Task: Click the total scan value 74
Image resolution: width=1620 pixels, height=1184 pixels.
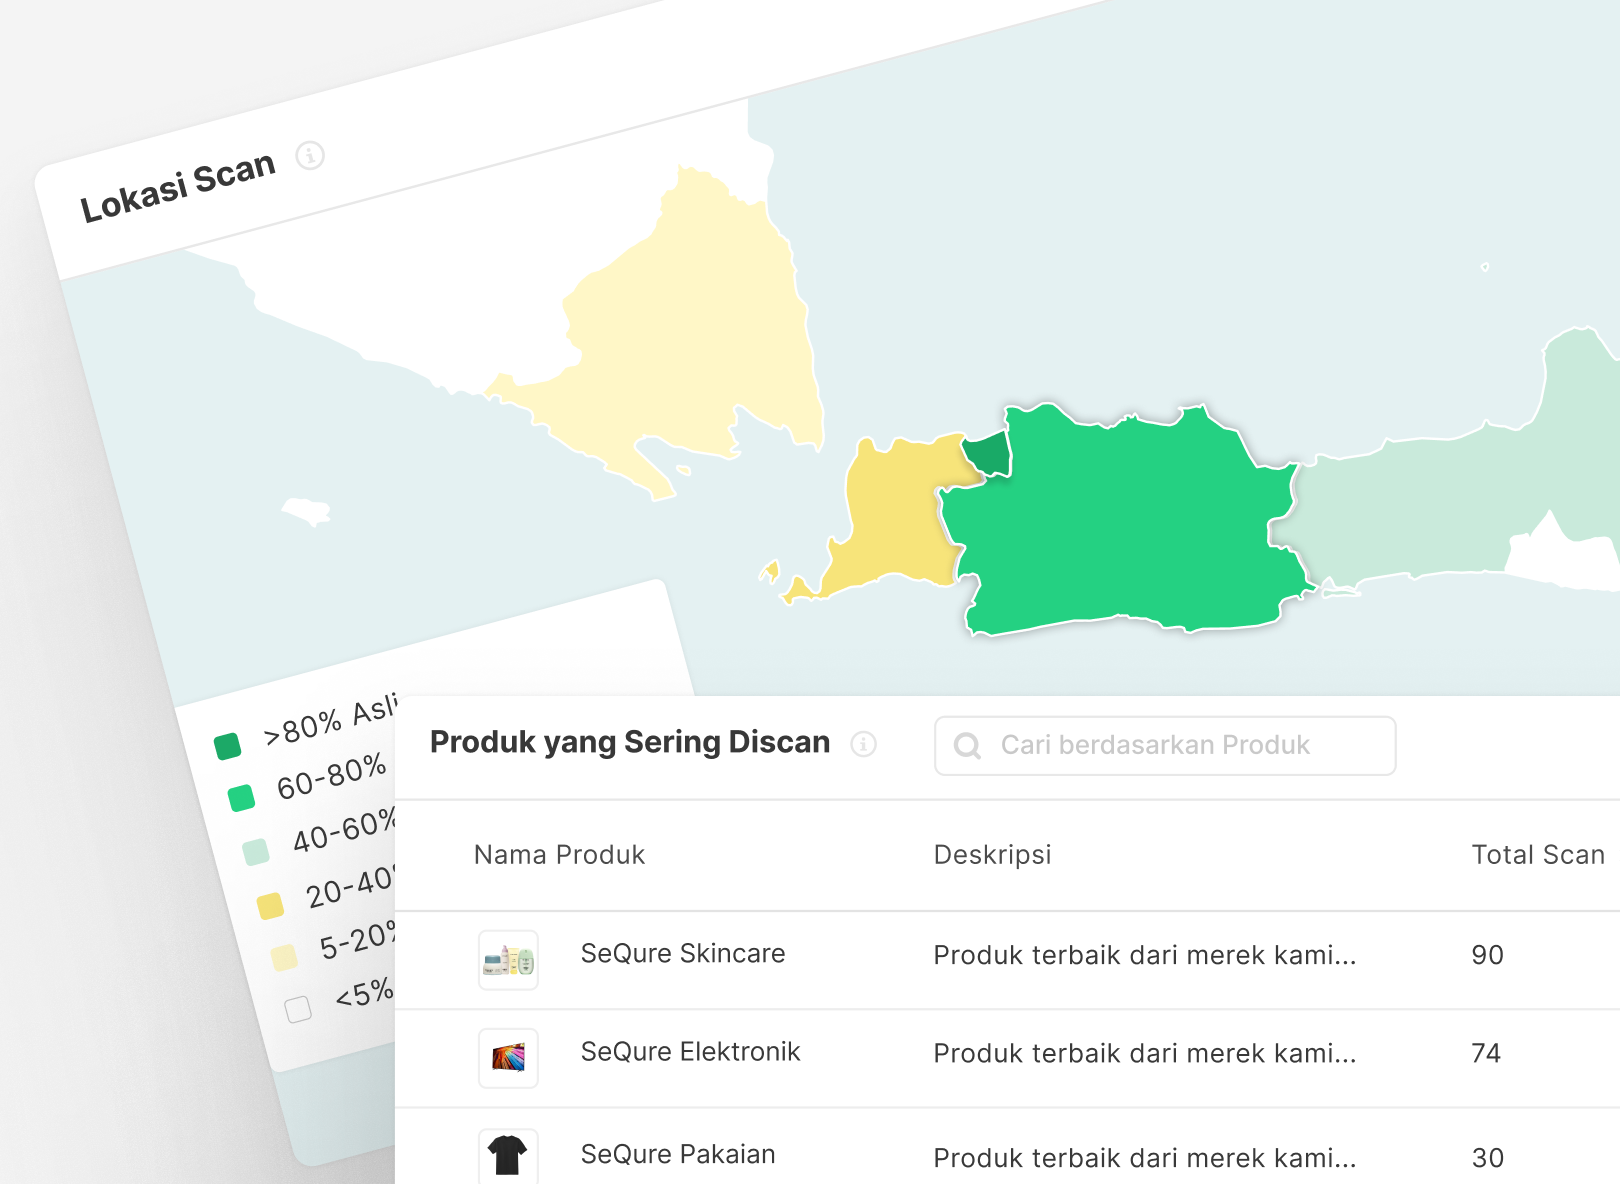Action: (x=1486, y=1053)
